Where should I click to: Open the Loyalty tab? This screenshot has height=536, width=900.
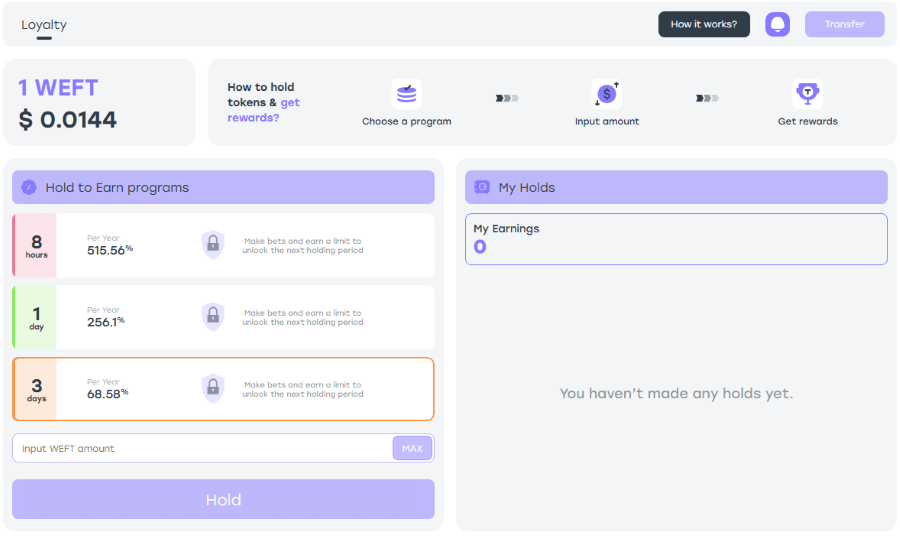(44, 25)
